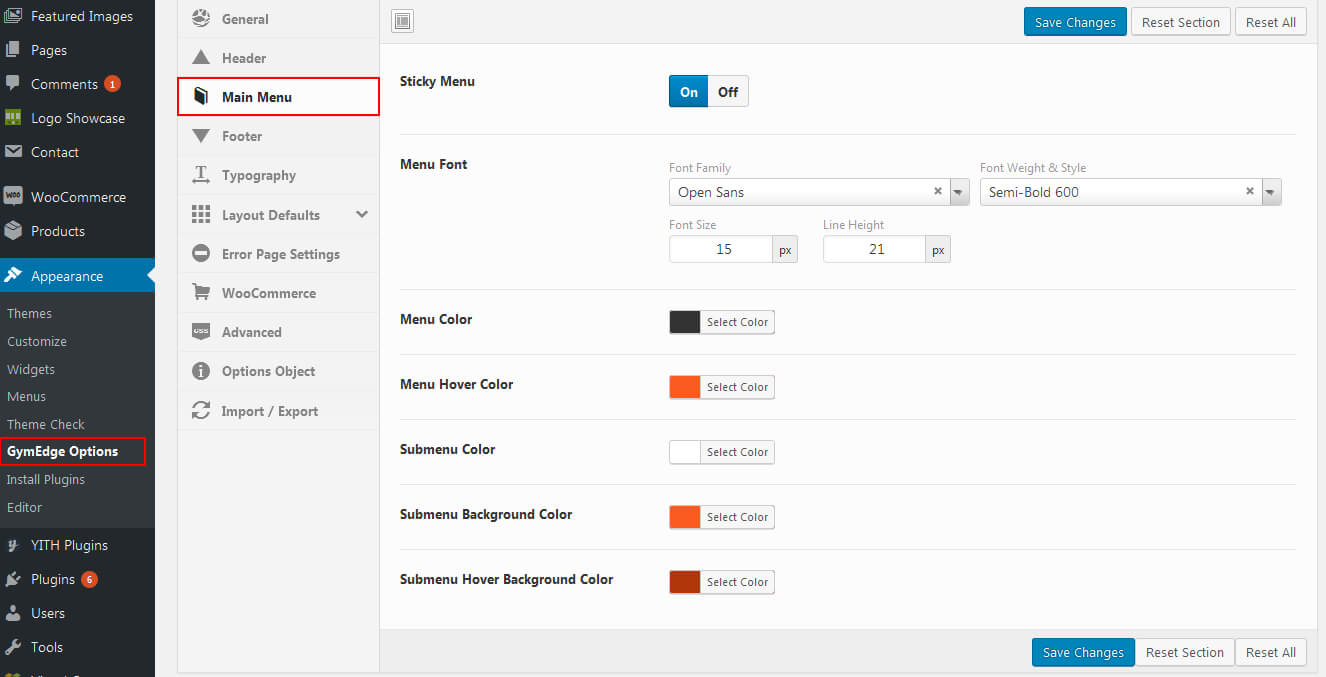The height and width of the screenshot is (677, 1326).
Task: Click the Submenu Color white swatch
Action: click(x=685, y=452)
